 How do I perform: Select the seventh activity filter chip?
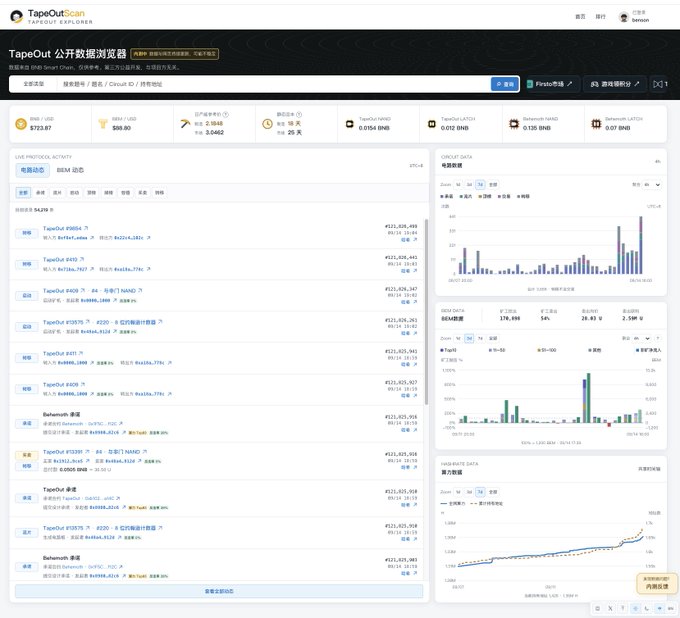pos(126,193)
